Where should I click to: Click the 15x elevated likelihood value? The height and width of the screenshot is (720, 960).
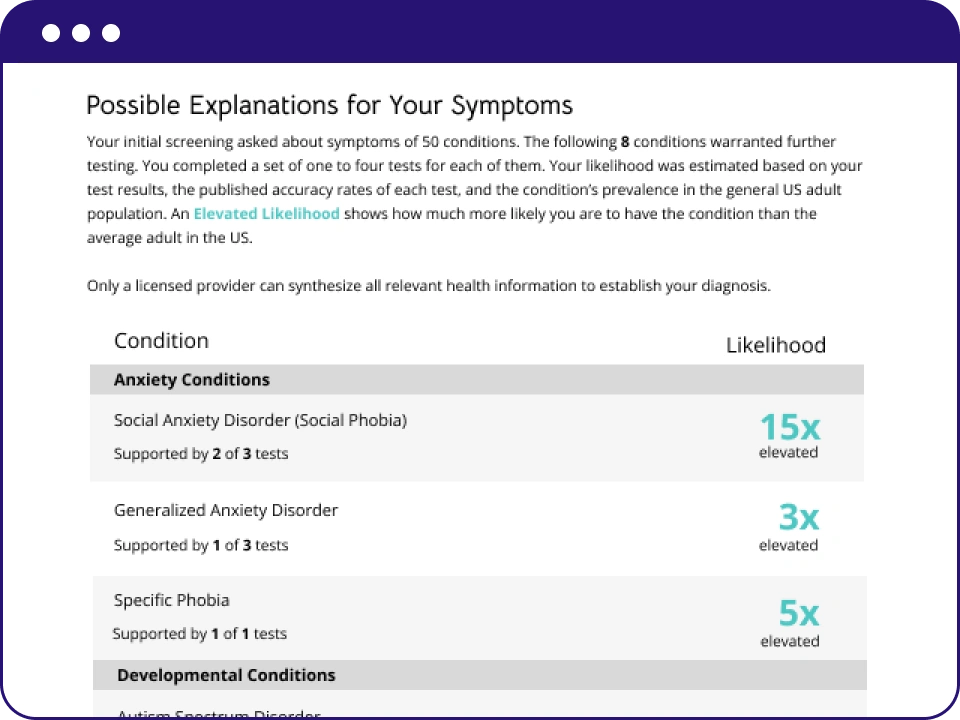pyautogui.click(x=789, y=428)
